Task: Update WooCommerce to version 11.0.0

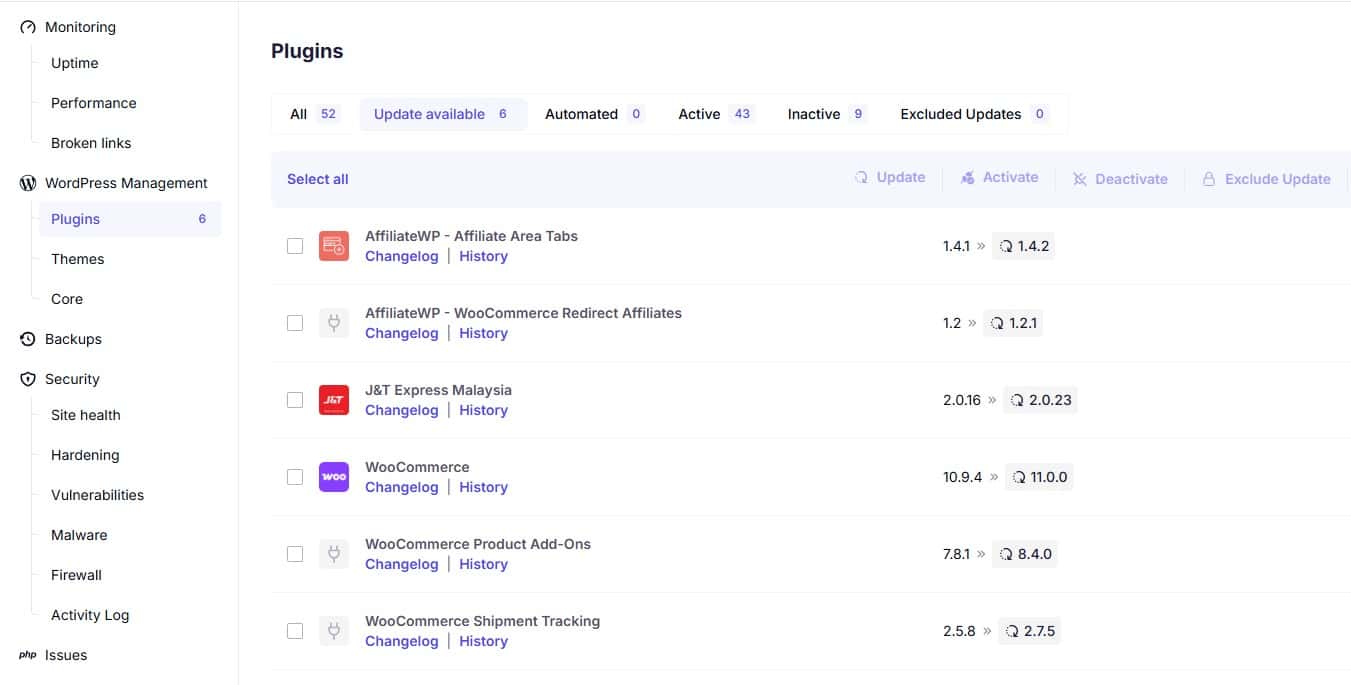Action: [x=1038, y=477]
